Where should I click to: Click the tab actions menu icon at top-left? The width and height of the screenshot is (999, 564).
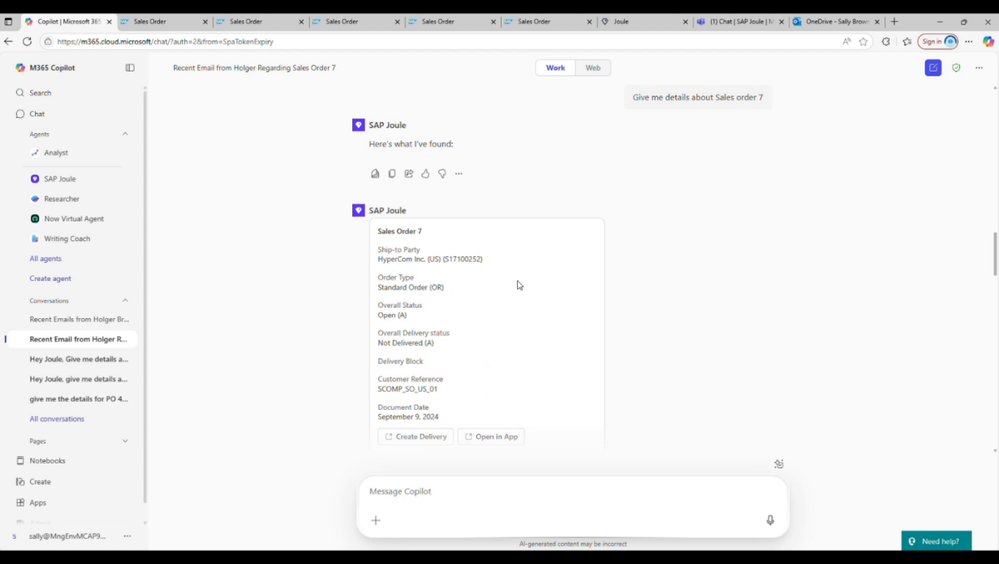click(8, 22)
